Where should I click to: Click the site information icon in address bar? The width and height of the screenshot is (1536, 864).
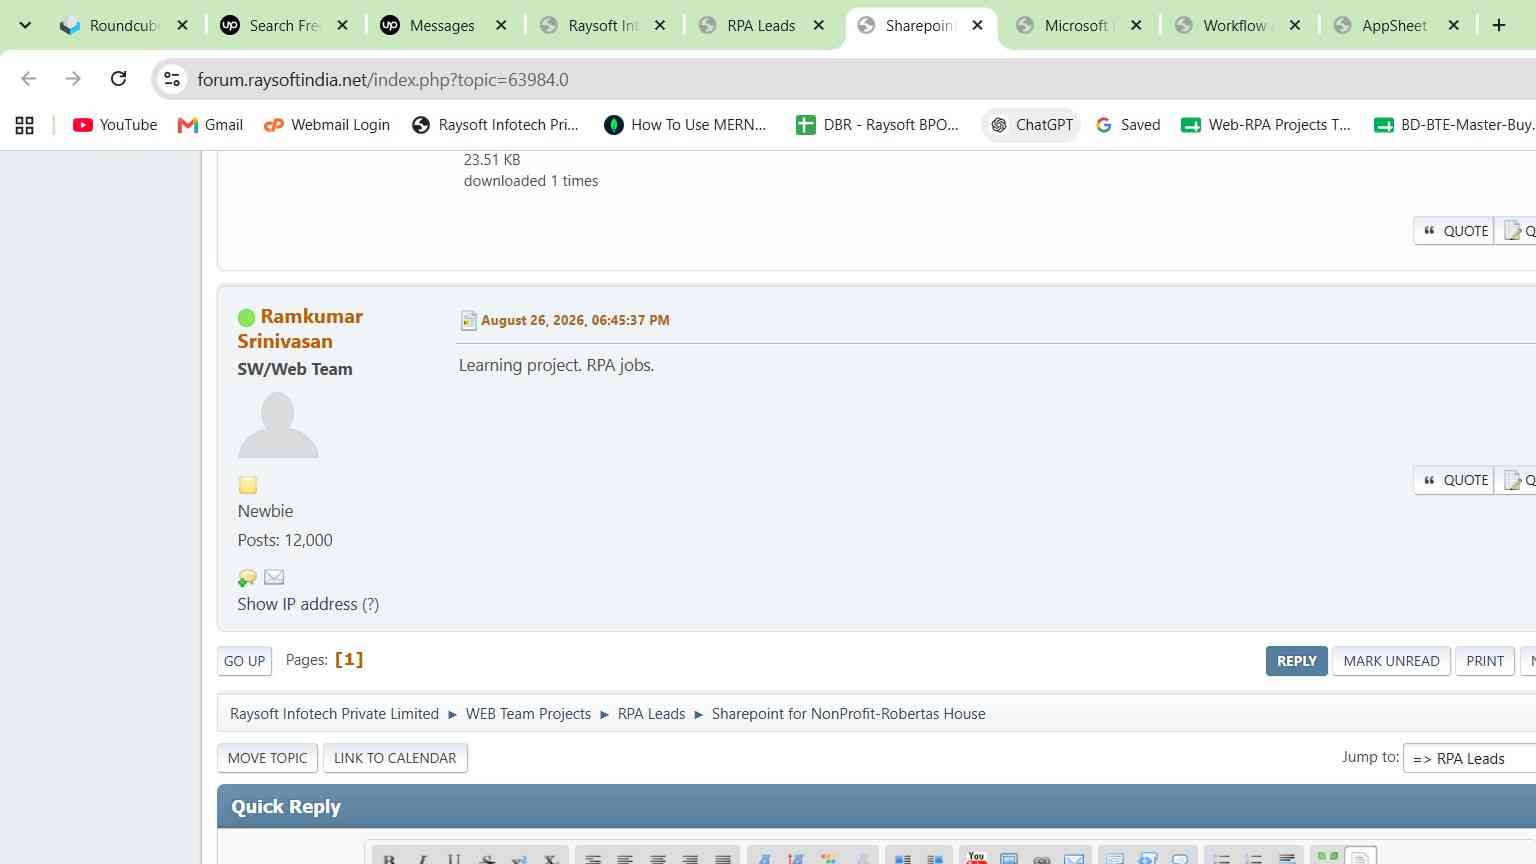[x=172, y=79]
